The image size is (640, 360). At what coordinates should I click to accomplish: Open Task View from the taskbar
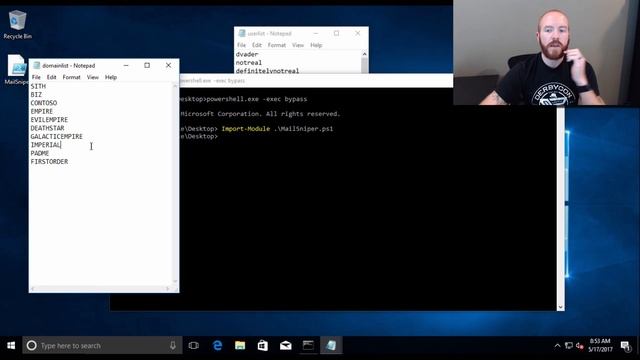tap(193, 346)
